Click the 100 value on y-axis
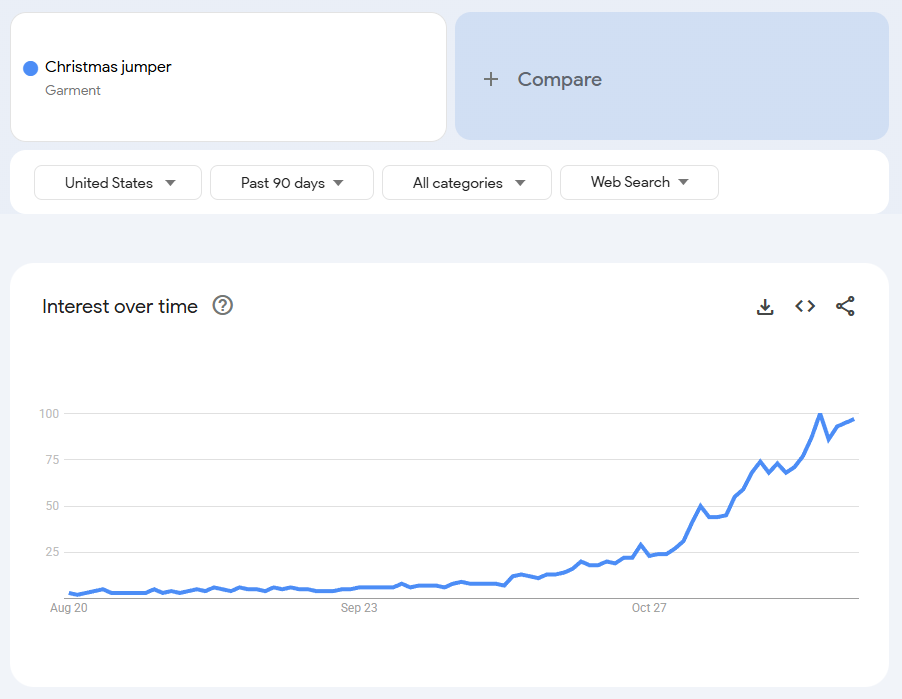902x699 pixels. coord(49,414)
